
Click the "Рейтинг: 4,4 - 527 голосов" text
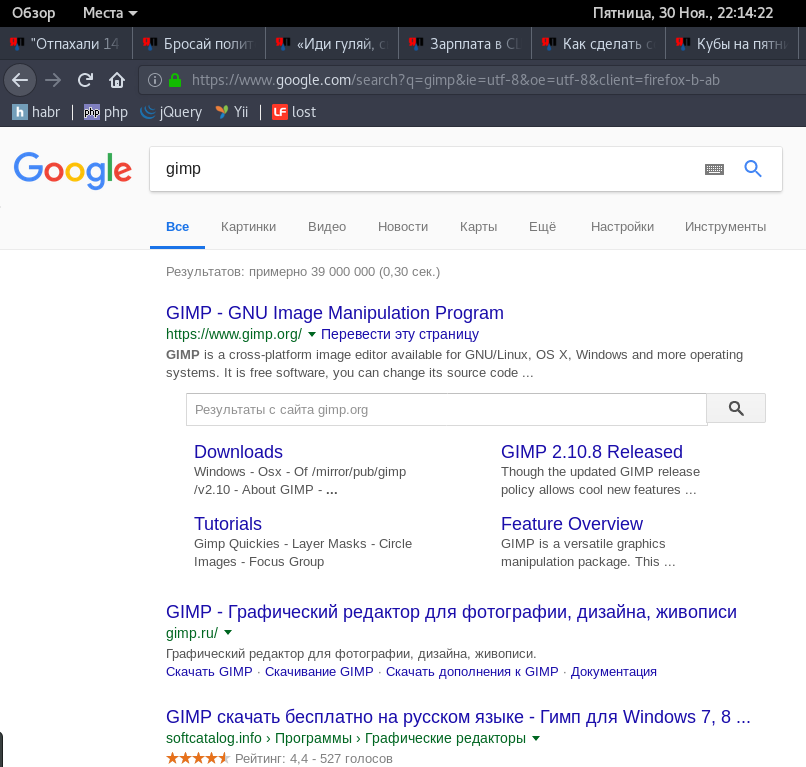314,758
